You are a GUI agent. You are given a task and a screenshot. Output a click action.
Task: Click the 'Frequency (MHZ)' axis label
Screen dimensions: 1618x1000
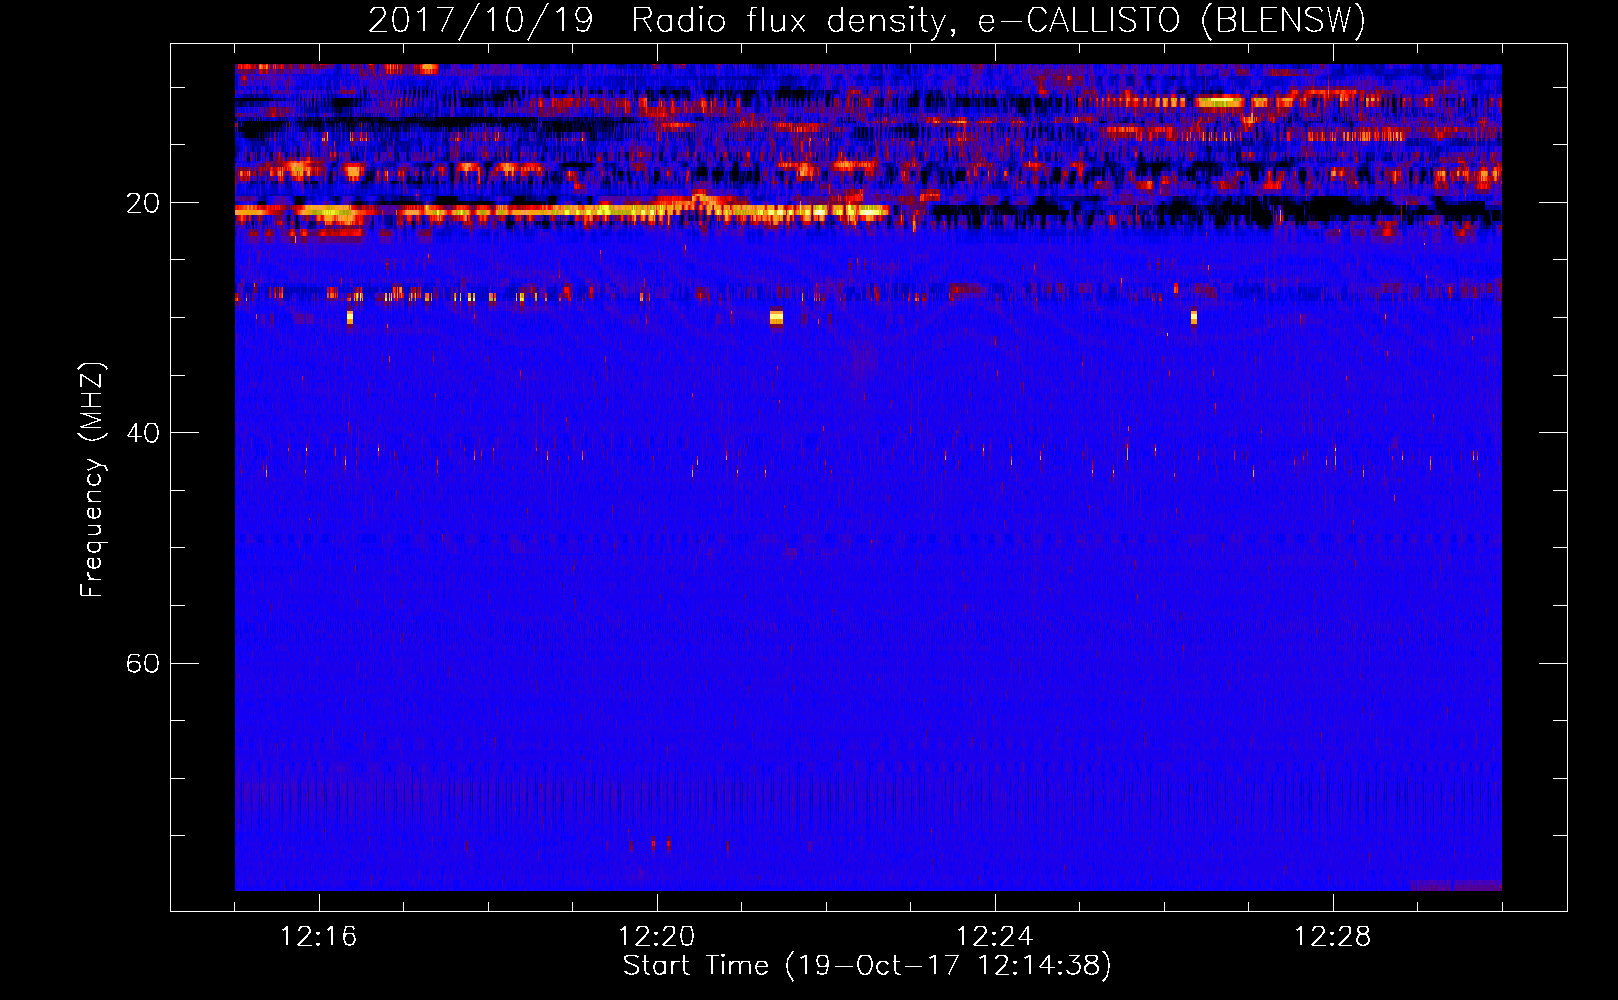pyautogui.click(x=91, y=480)
